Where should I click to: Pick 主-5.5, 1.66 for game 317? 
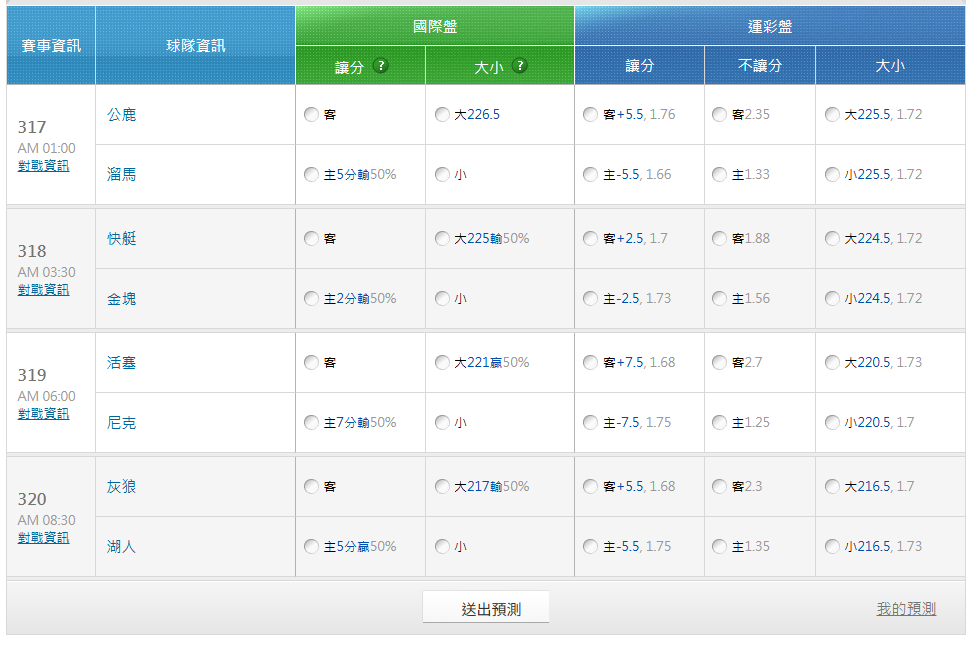[591, 175]
